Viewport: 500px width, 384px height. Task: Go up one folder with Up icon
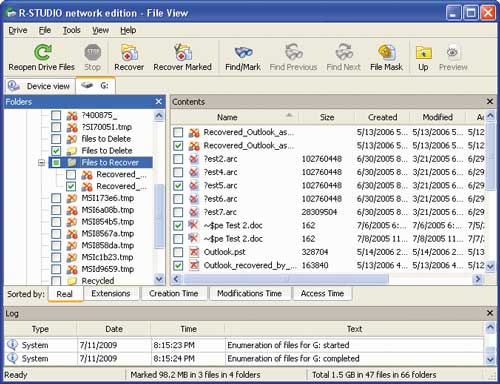coord(423,52)
